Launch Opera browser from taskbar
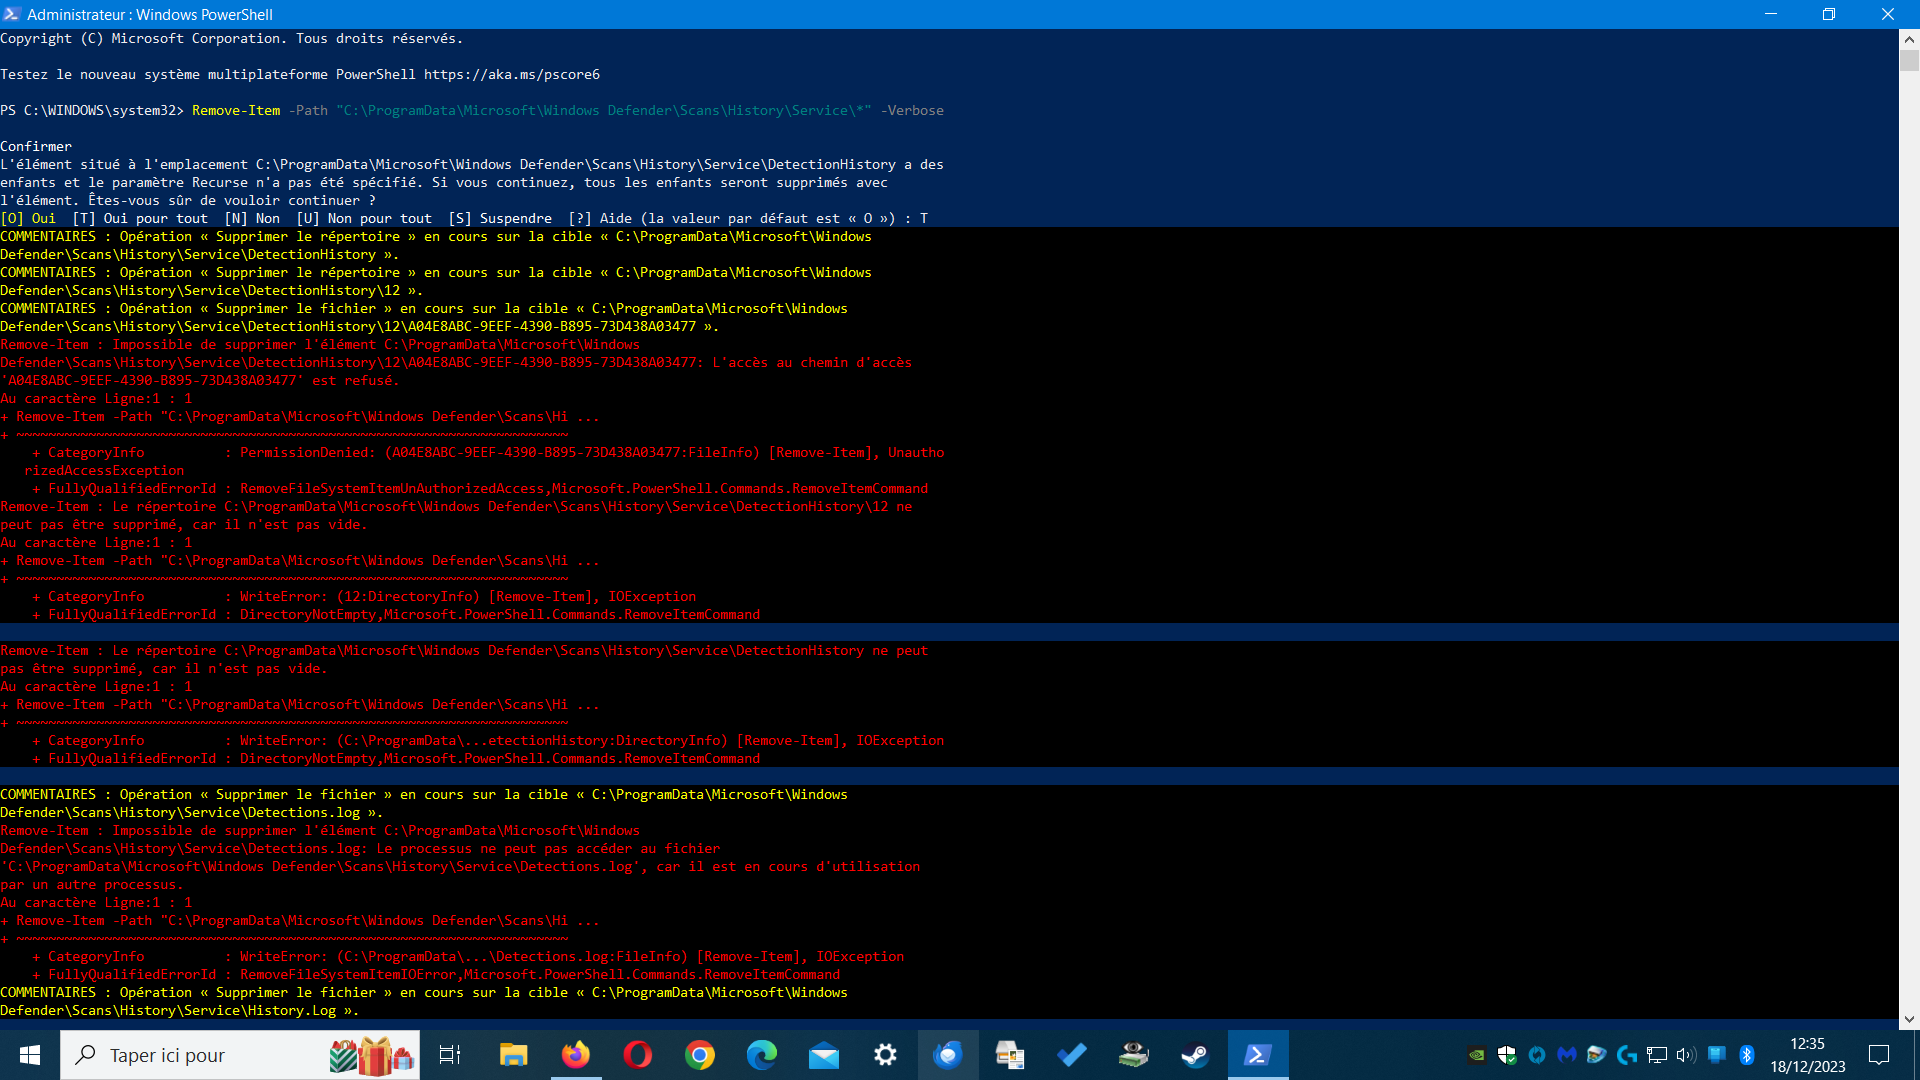1920x1080 pixels. coord(638,1055)
